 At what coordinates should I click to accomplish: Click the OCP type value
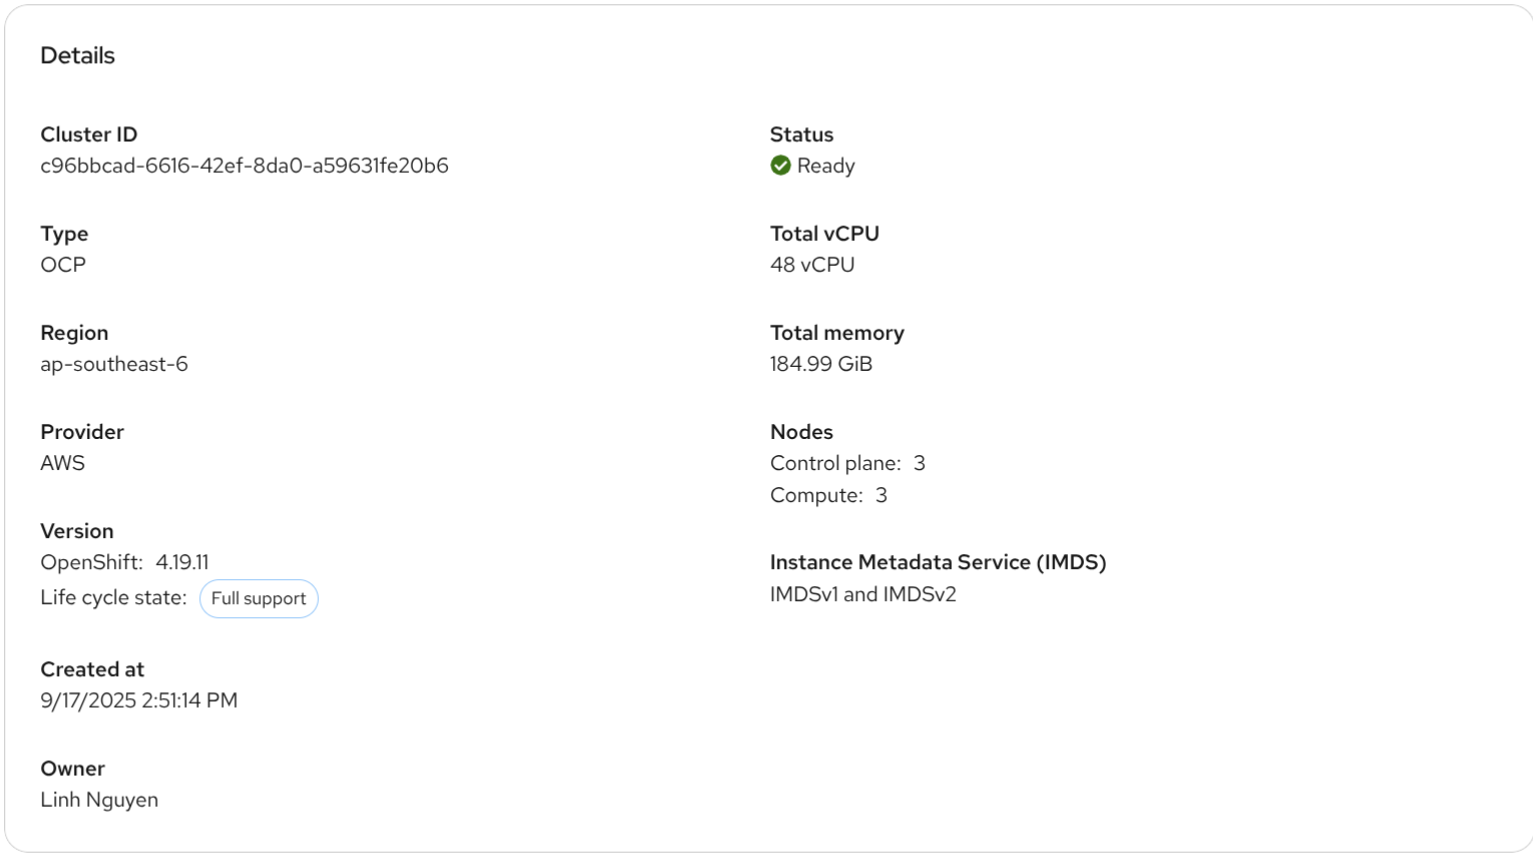pyautogui.click(x=63, y=265)
